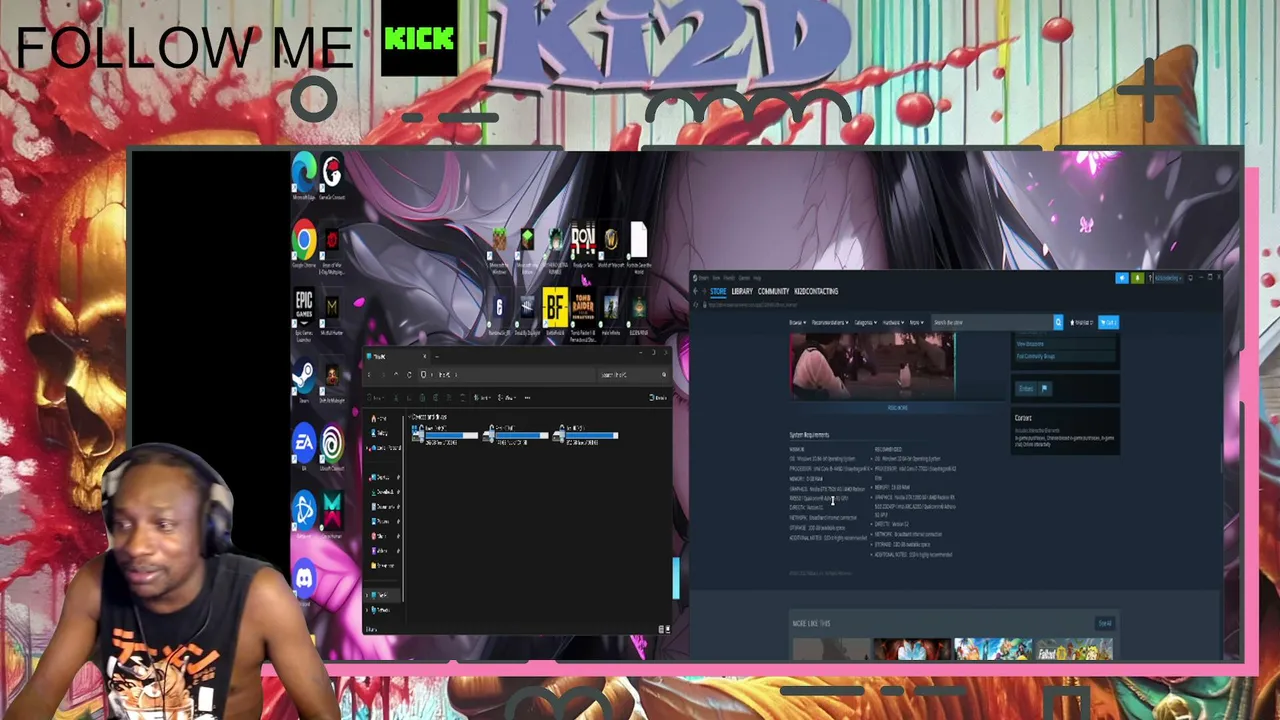The width and height of the screenshot is (1280, 720).
Task: Click the blue announcements icon in Steam's title bar
Action: pyautogui.click(x=1122, y=278)
